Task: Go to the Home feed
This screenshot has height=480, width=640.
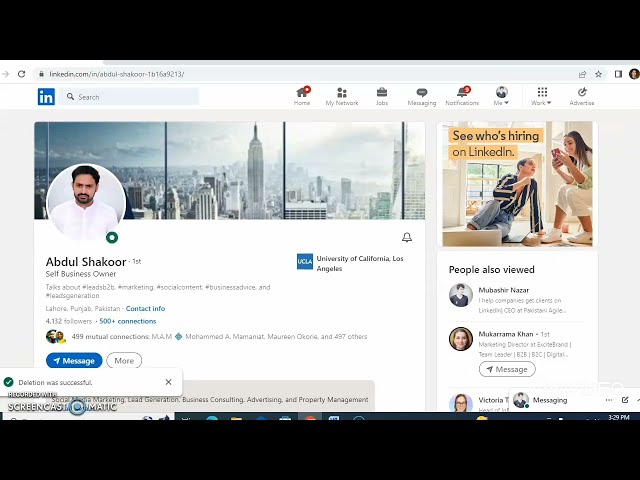Action: point(302,97)
